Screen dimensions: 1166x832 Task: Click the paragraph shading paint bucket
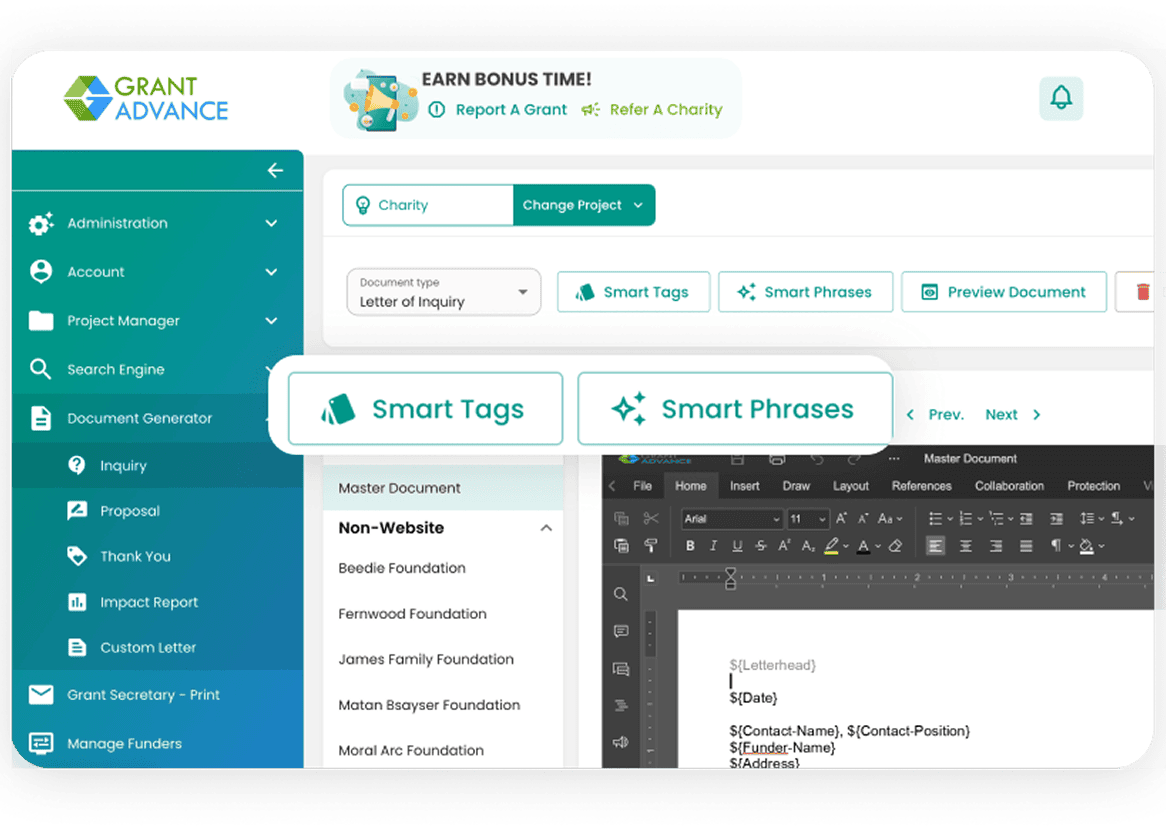tap(1086, 546)
